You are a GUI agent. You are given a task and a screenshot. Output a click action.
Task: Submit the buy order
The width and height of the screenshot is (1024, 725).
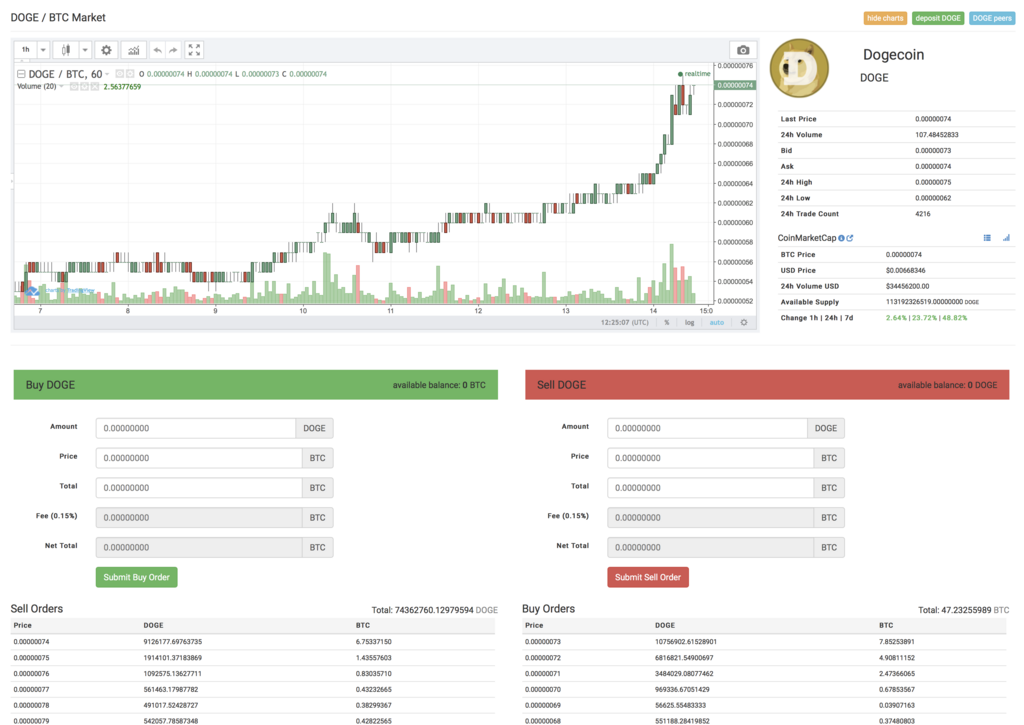pyautogui.click(x=136, y=577)
